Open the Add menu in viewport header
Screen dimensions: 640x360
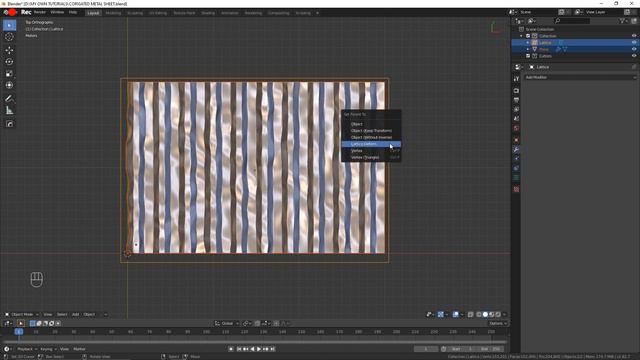point(76,315)
